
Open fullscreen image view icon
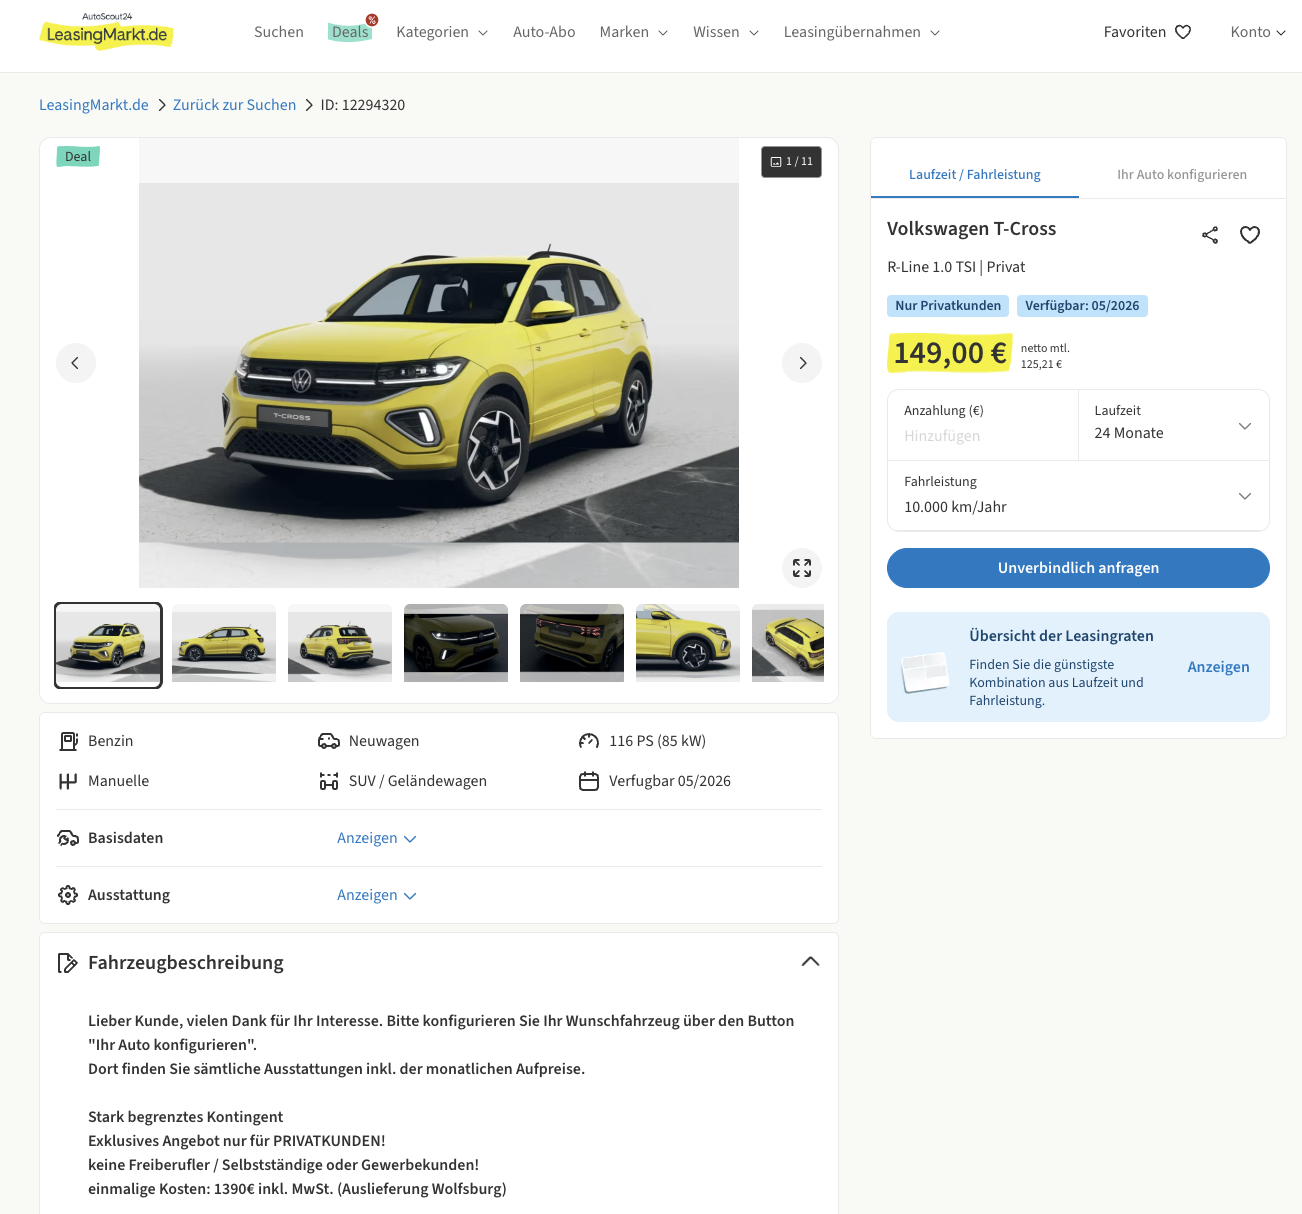[x=802, y=568]
